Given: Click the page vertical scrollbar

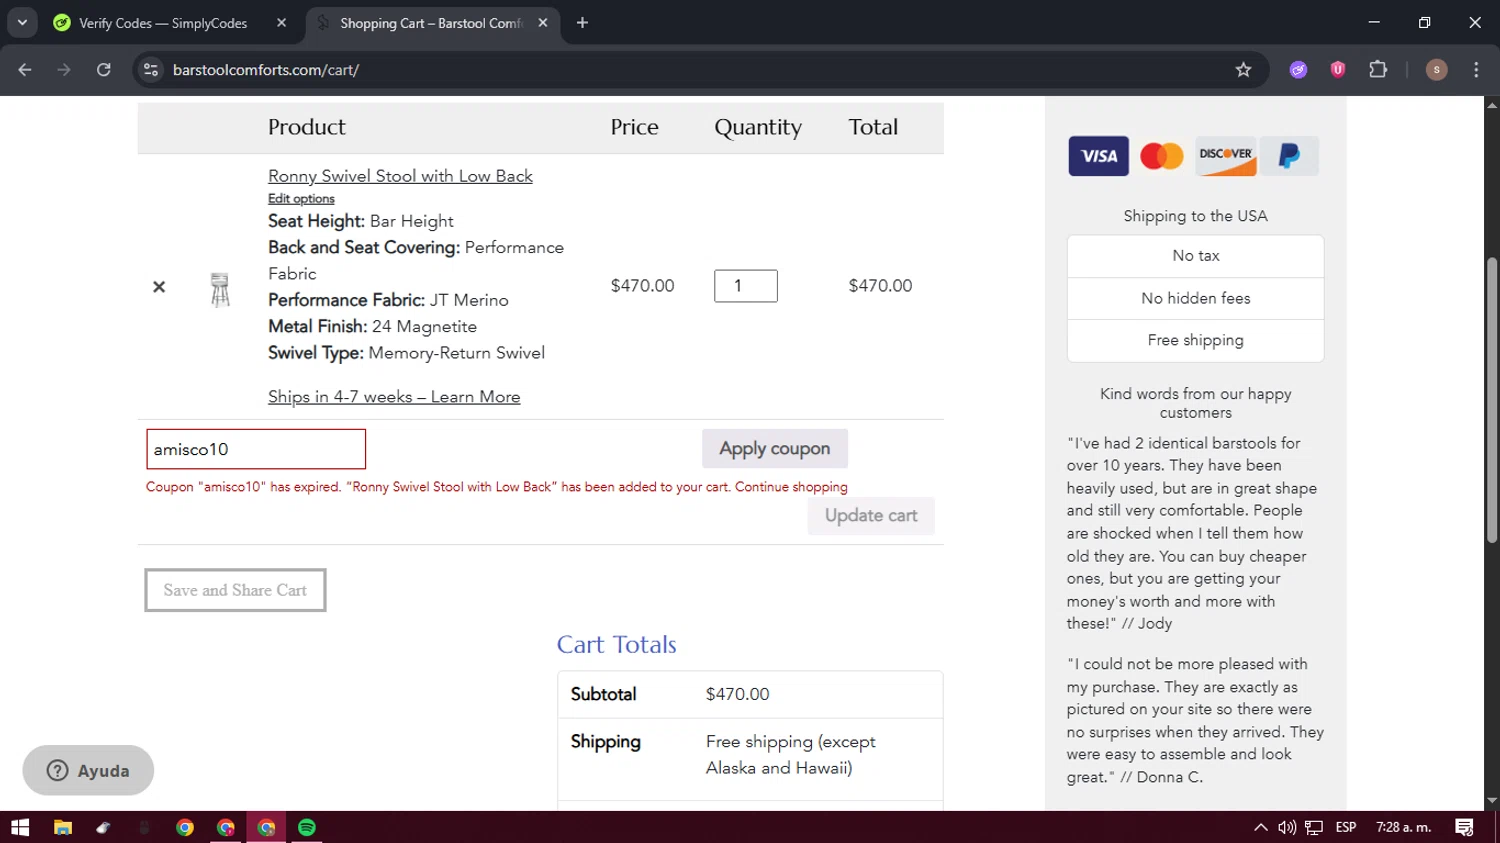Looking at the screenshot, I should 1492,401.
